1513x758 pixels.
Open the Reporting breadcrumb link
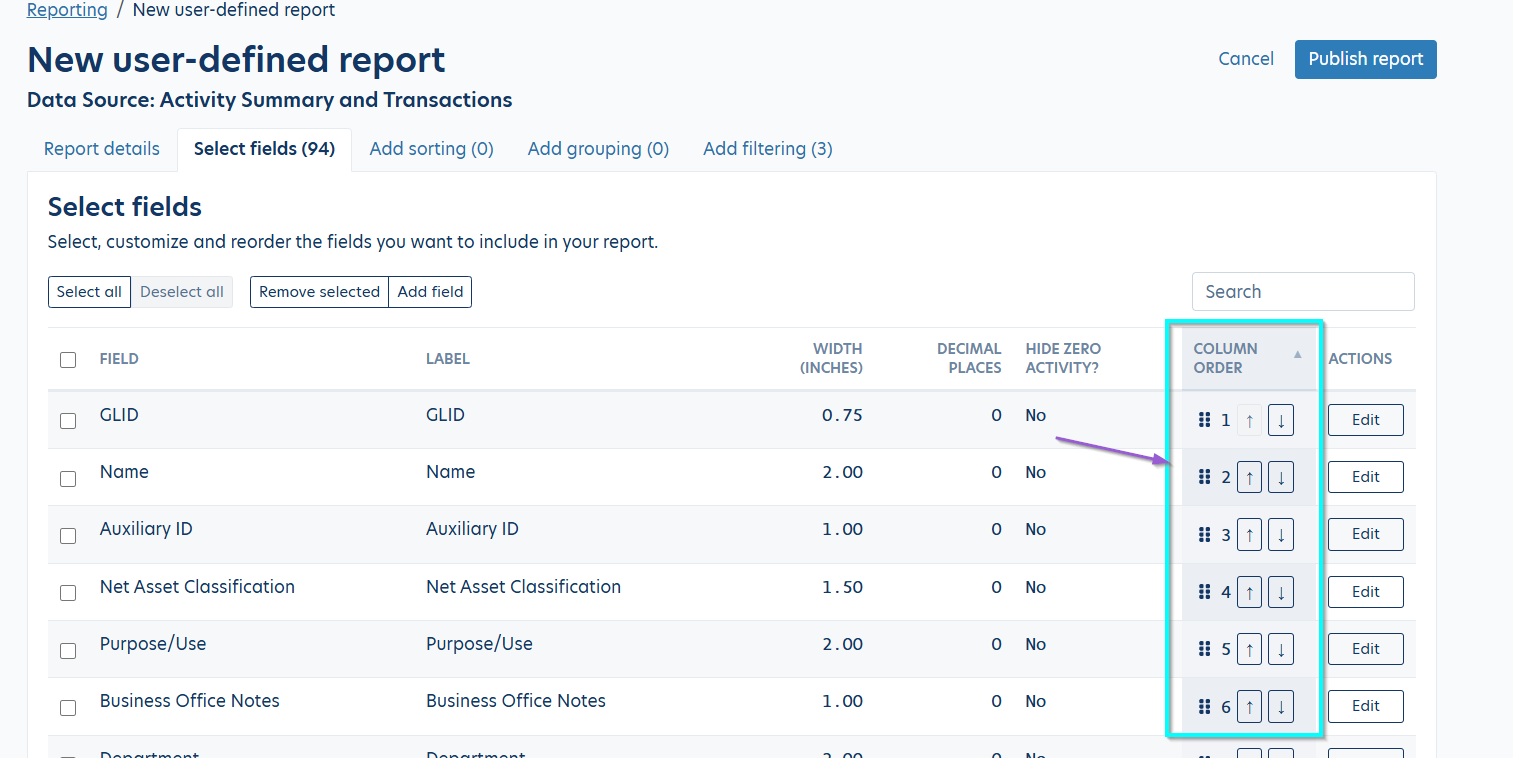[67, 10]
